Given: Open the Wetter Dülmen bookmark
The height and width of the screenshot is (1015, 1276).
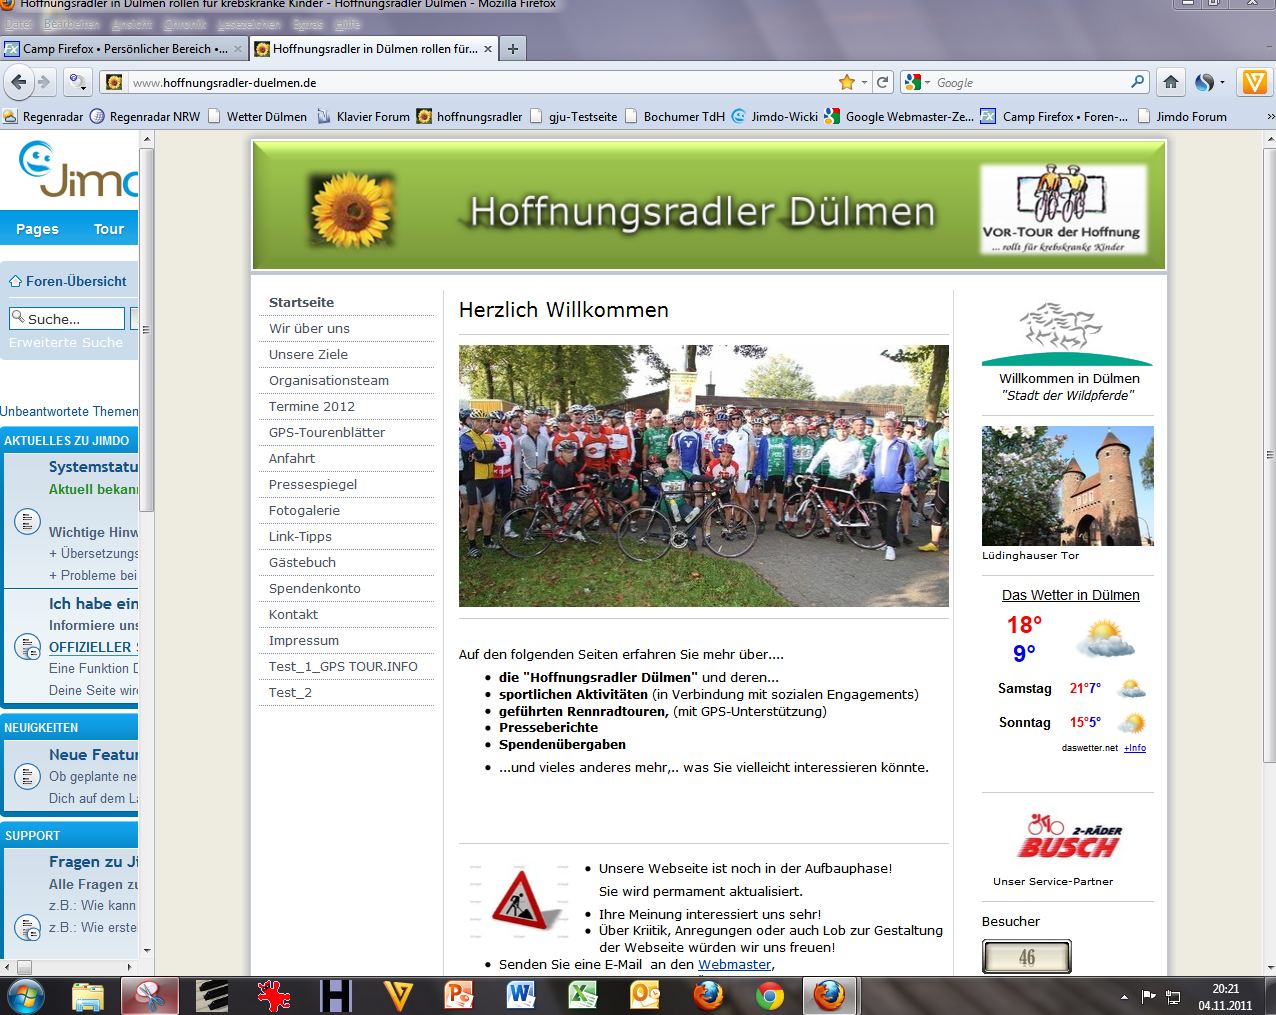Looking at the screenshot, I should pyautogui.click(x=257, y=116).
